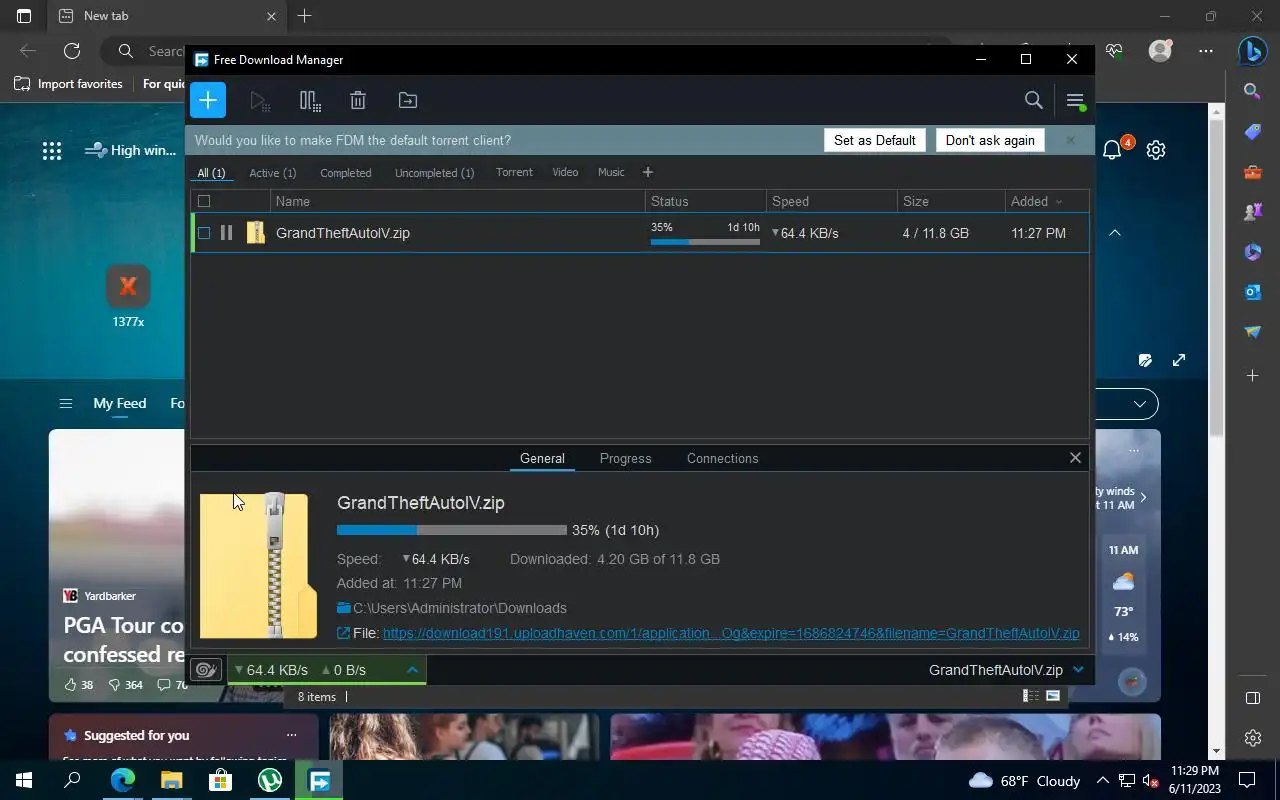Sort downloads by Status column

[x=706, y=201]
